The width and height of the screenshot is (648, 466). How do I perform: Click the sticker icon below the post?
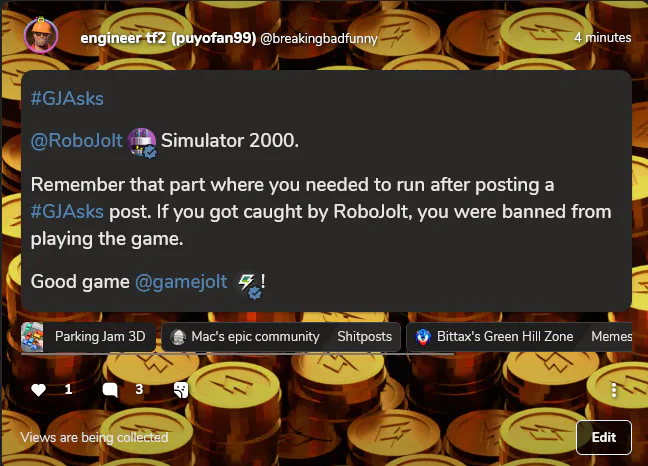pos(181,390)
